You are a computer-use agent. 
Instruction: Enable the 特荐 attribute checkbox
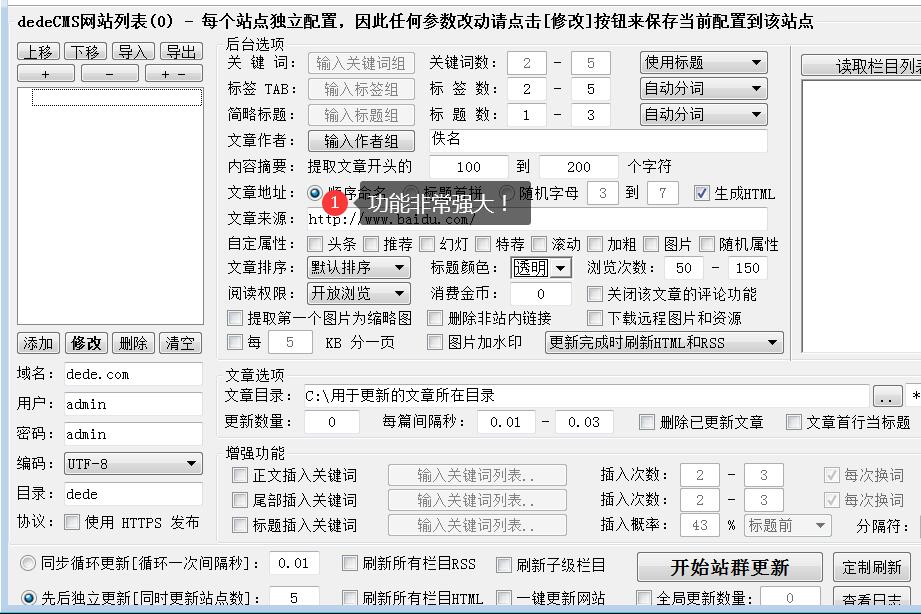(x=483, y=244)
